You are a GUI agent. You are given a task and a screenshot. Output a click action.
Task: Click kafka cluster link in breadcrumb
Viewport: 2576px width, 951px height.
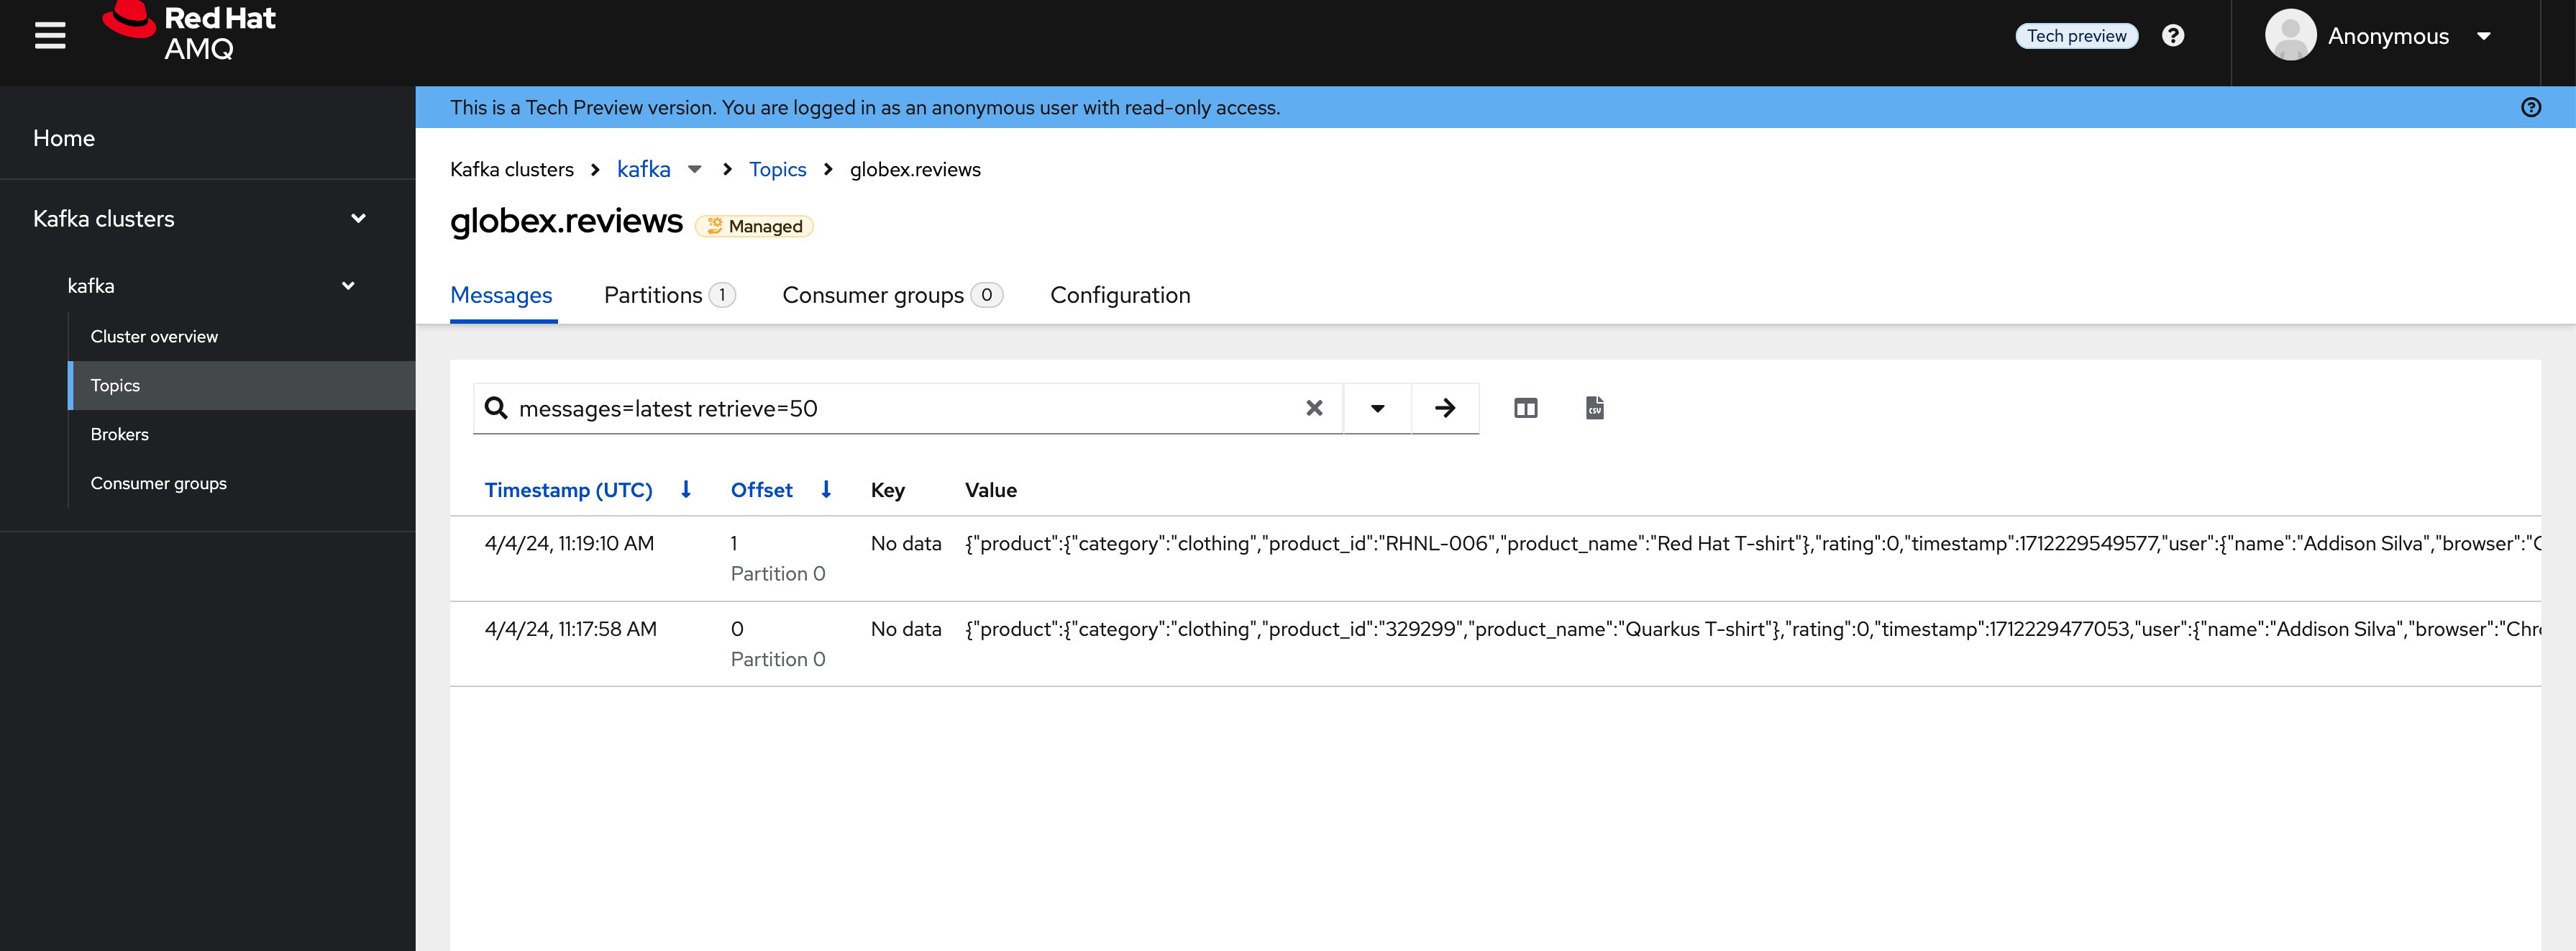pyautogui.click(x=642, y=169)
